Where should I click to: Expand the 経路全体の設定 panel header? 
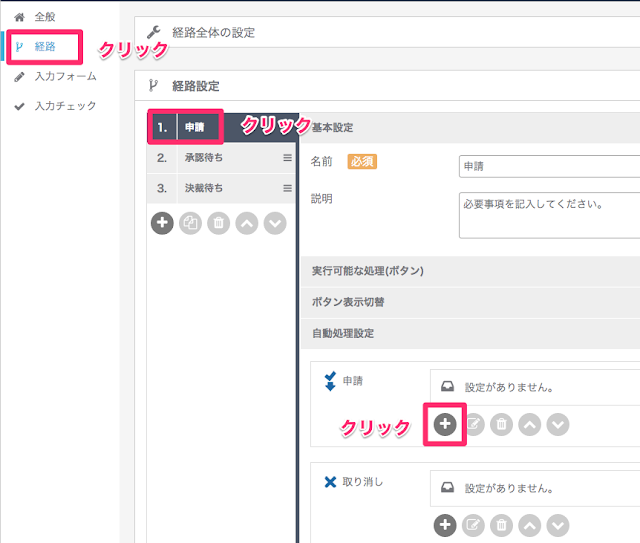pos(387,32)
